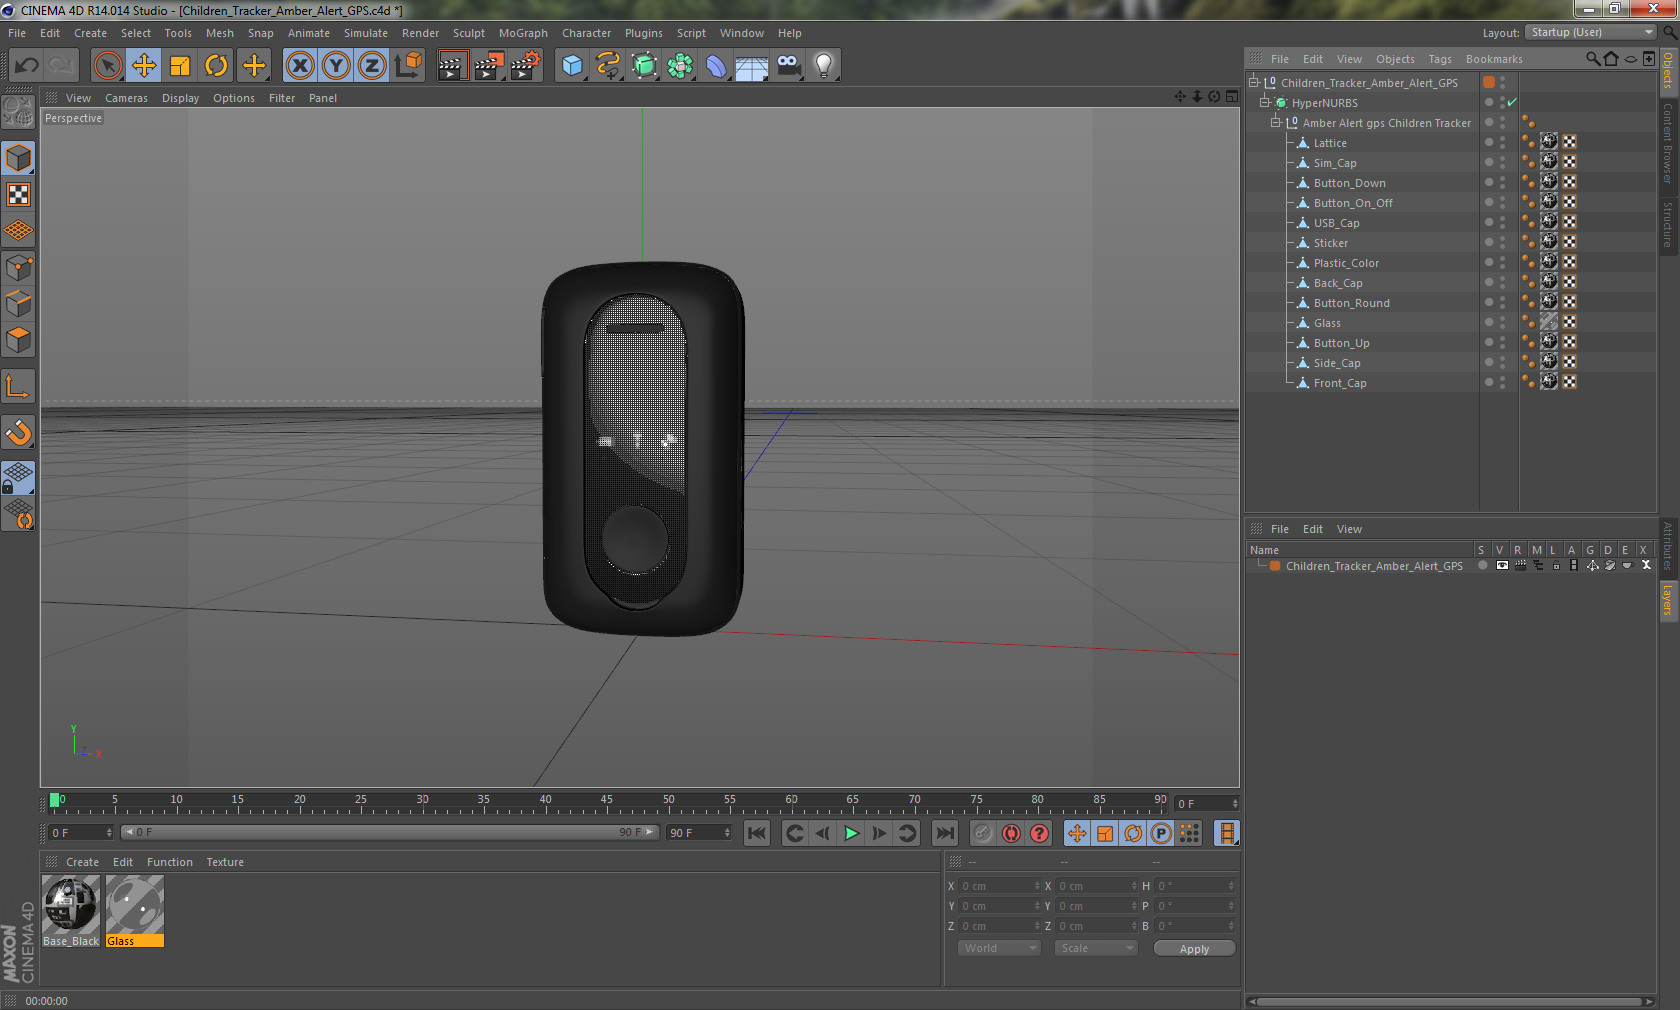The image size is (1680, 1010).
Task: Open the Sculpt menu
Action: tap(469, 33)
